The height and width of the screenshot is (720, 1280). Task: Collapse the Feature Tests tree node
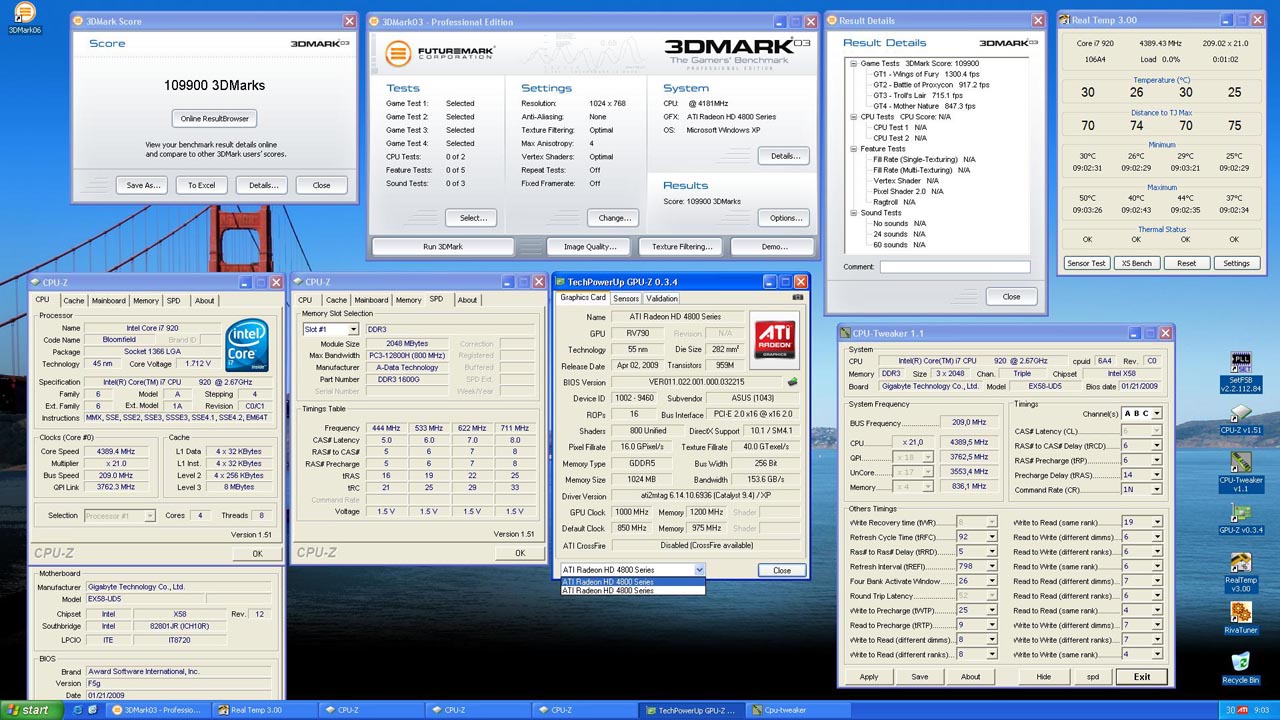pyautogui.click(x=852, y=149)
